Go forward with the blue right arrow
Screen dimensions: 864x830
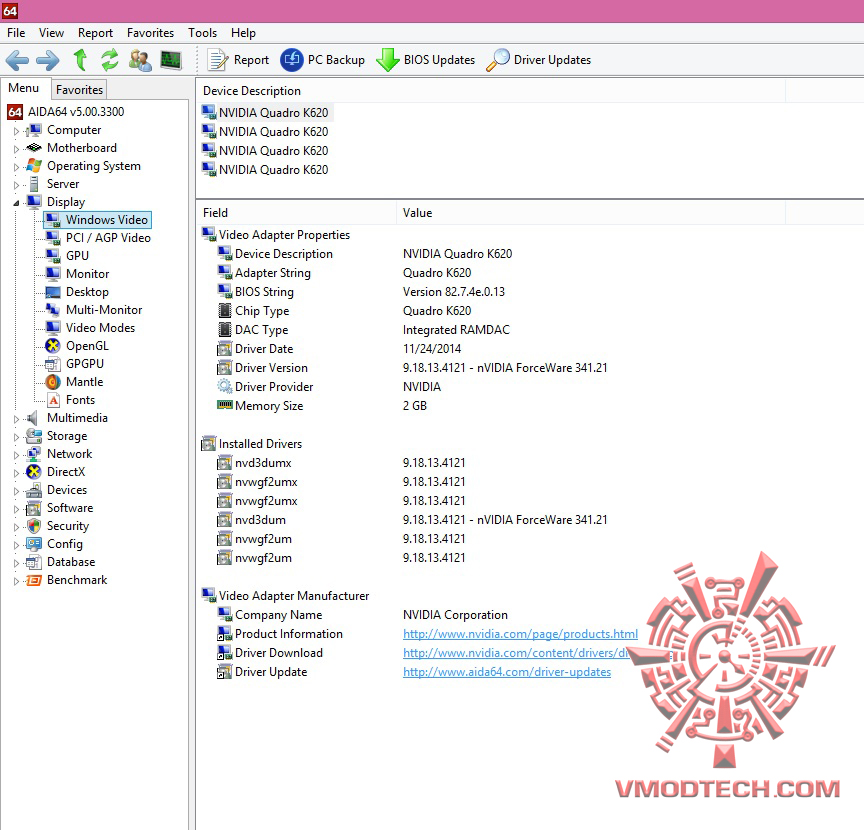click(x=47, y=60)
